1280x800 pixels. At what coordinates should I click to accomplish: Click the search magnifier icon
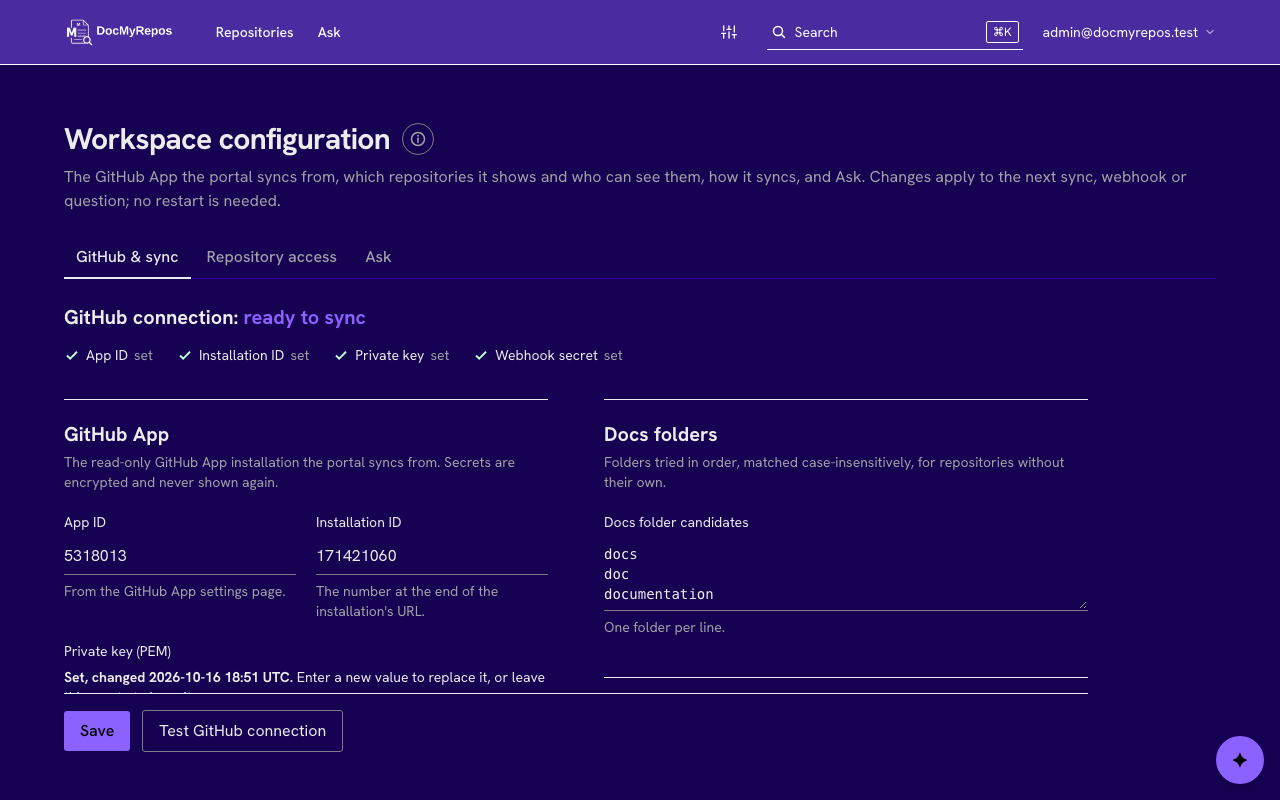point(779,32)
